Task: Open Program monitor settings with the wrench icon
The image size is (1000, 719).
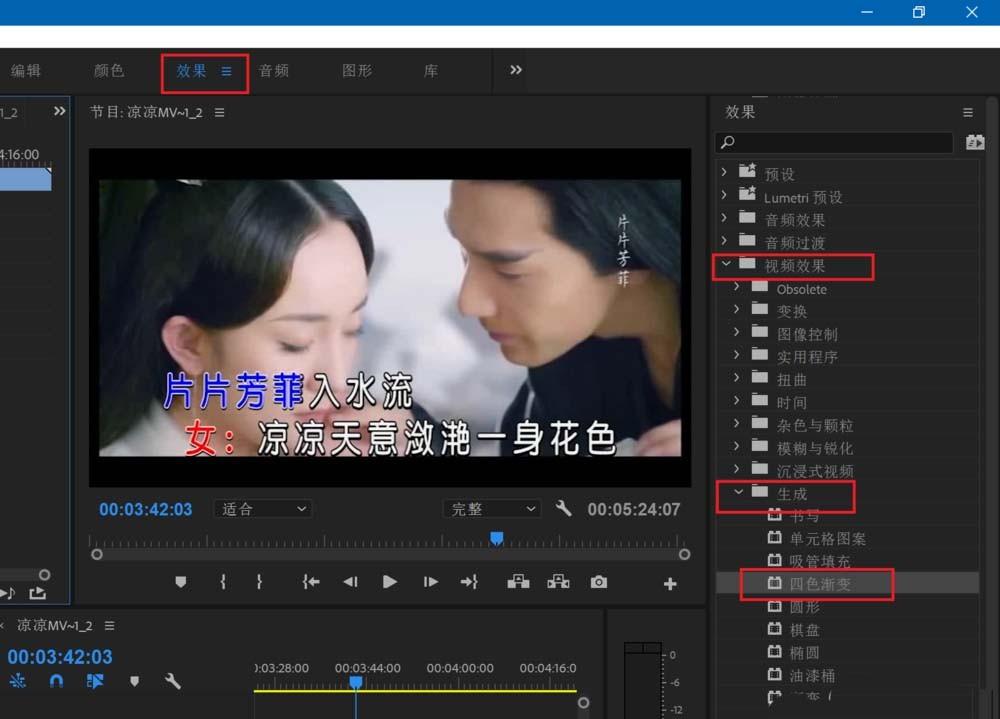Action: 564,509
